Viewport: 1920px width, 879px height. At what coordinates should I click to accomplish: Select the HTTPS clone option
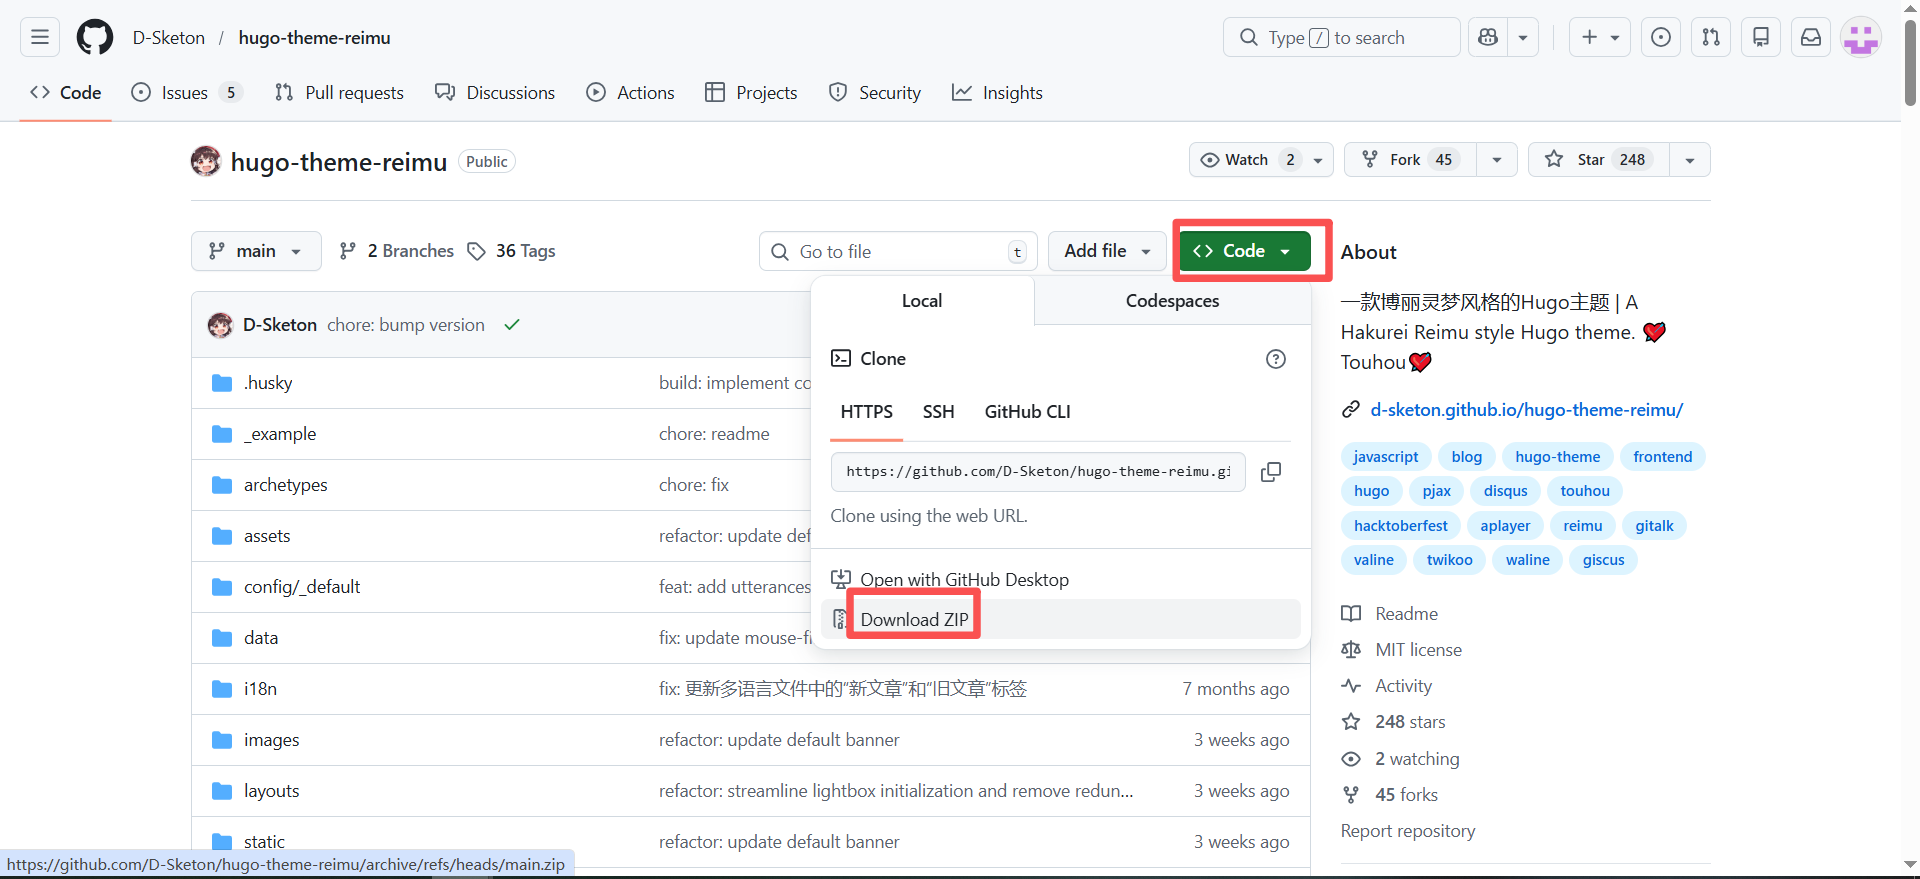tap(866, 412)
